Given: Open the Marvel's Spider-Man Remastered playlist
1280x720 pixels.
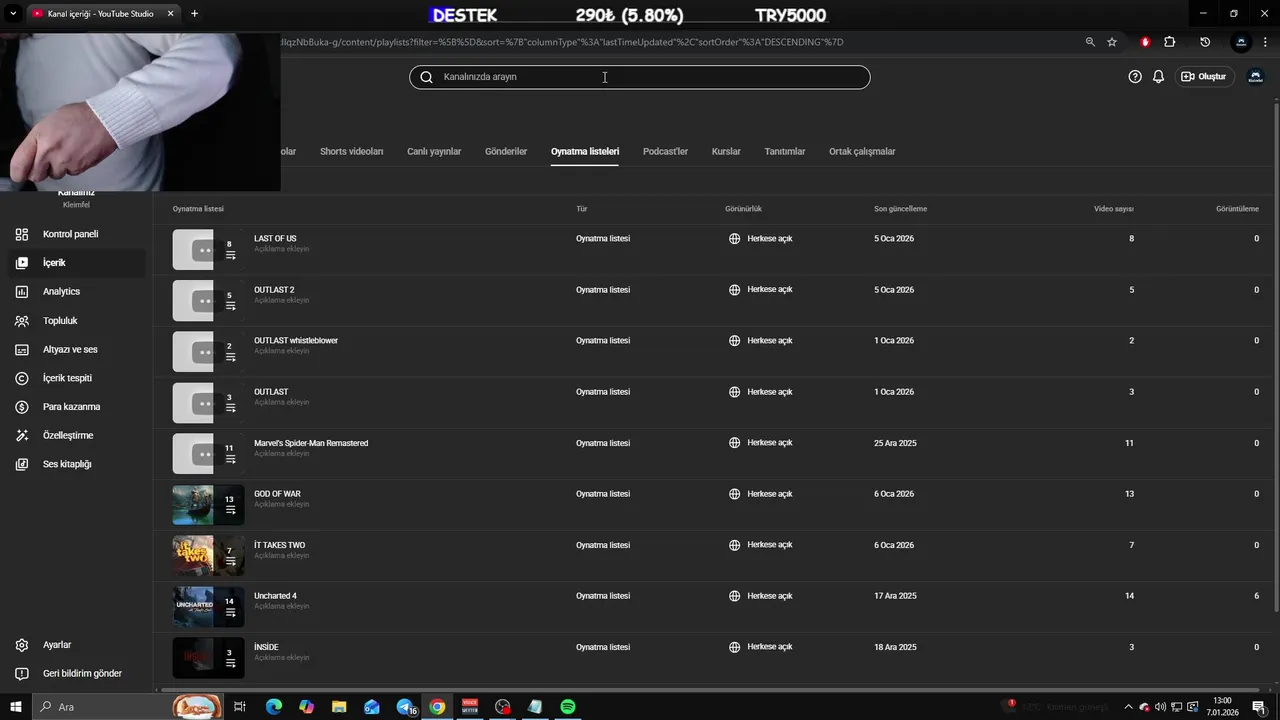Looking at the screenshot, I should tap(311, 443).
